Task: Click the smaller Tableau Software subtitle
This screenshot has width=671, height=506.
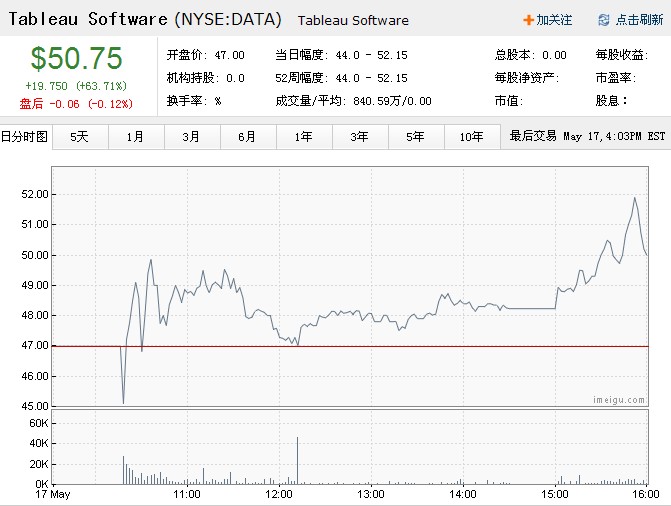Action: (353, 21)
